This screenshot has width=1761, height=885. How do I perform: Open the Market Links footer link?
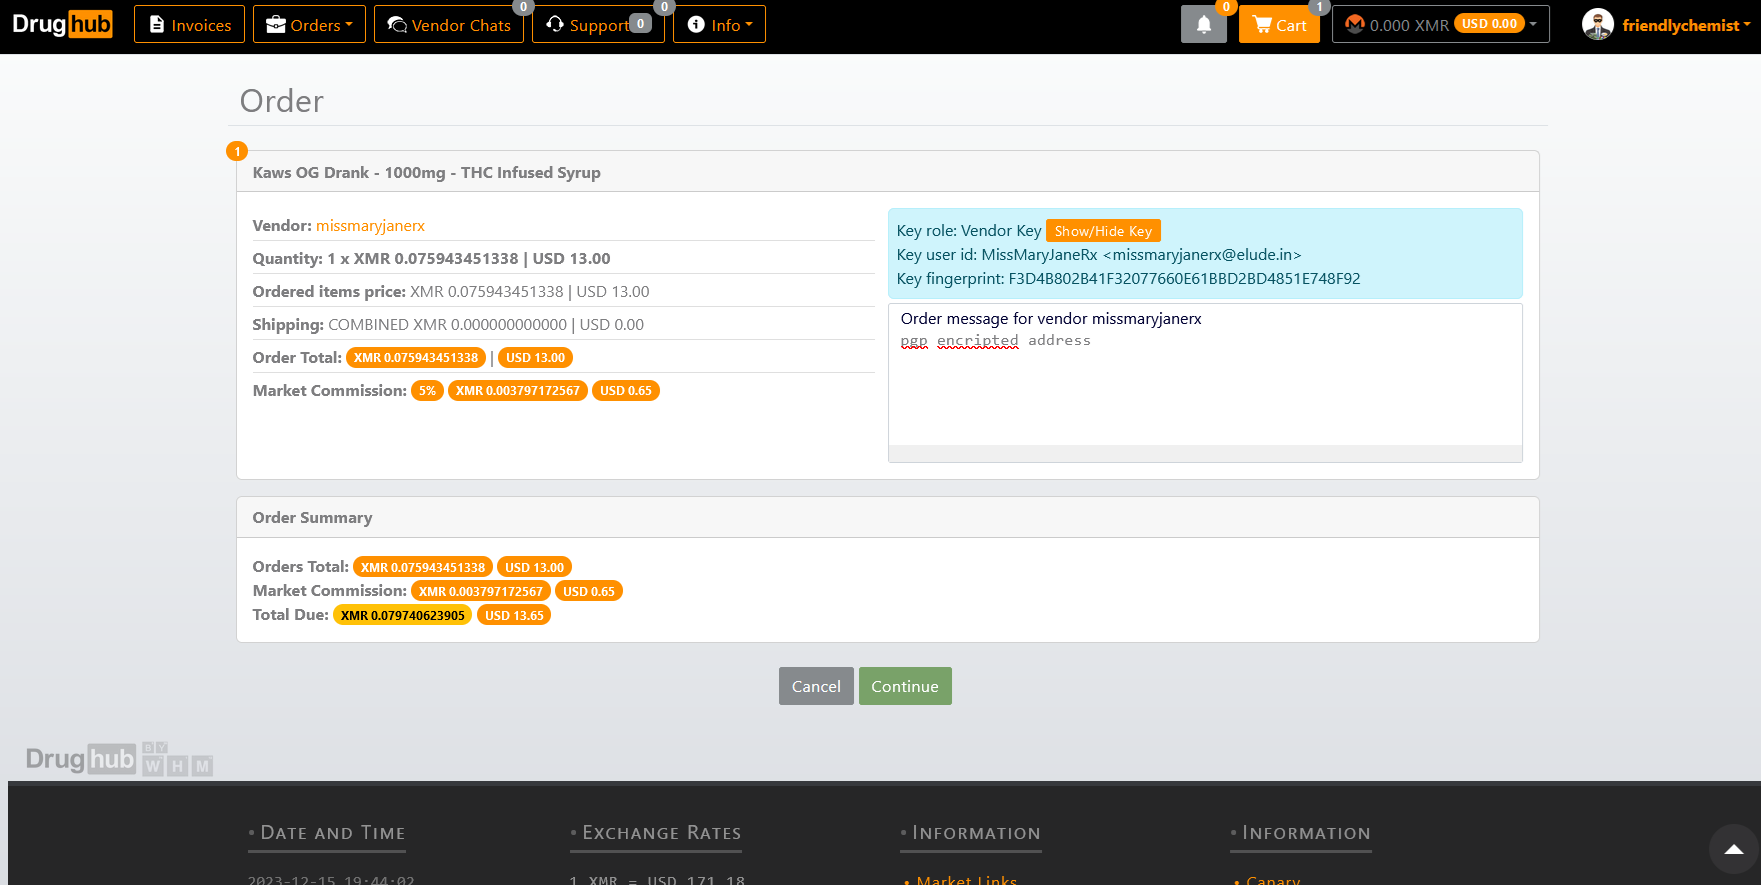966,880
